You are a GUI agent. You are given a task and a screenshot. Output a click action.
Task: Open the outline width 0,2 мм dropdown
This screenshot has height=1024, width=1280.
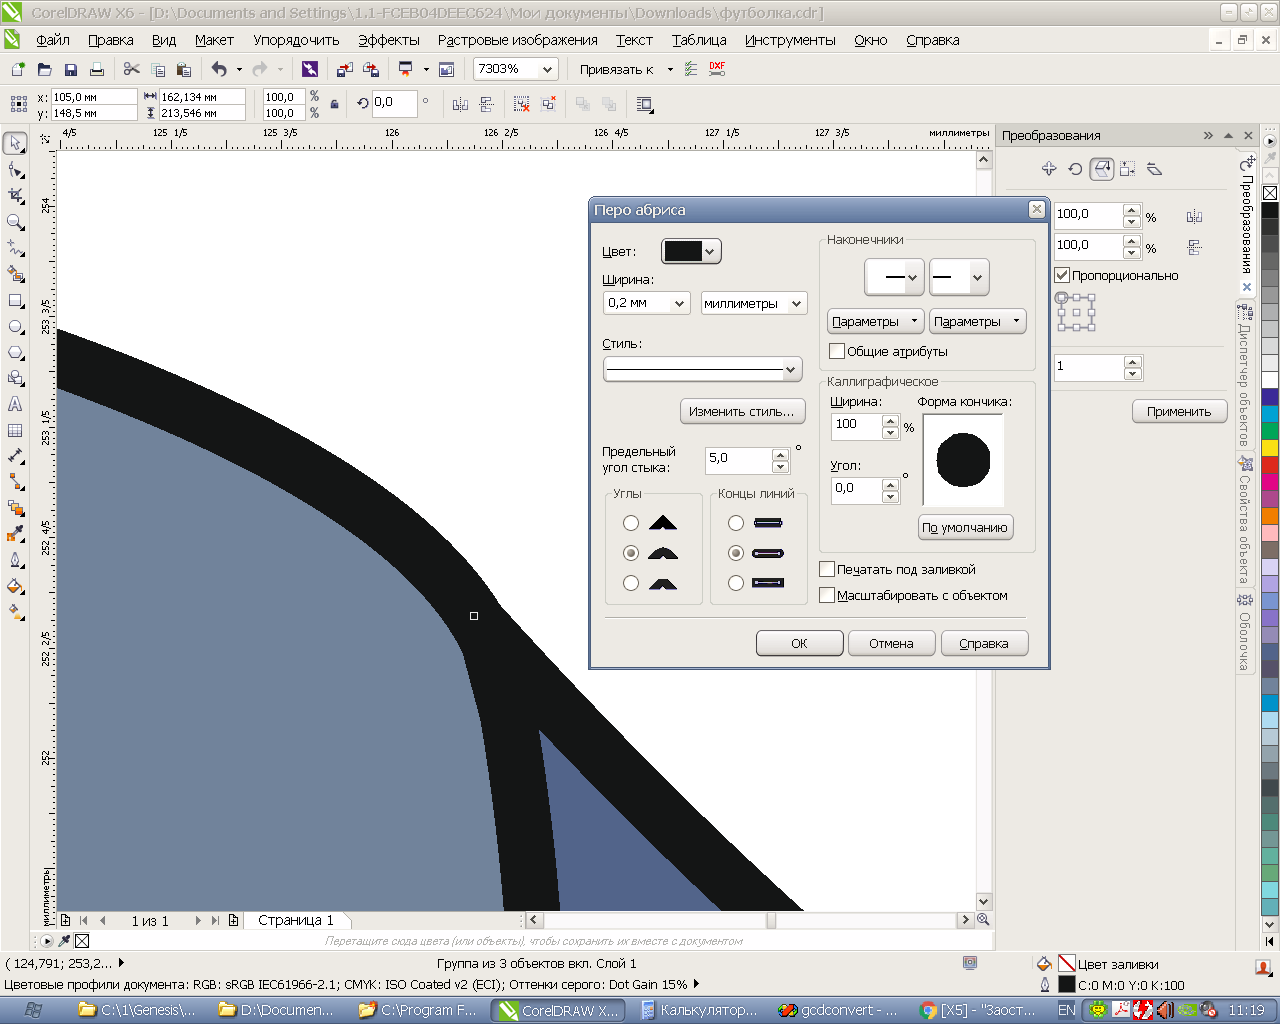[680, 303]
